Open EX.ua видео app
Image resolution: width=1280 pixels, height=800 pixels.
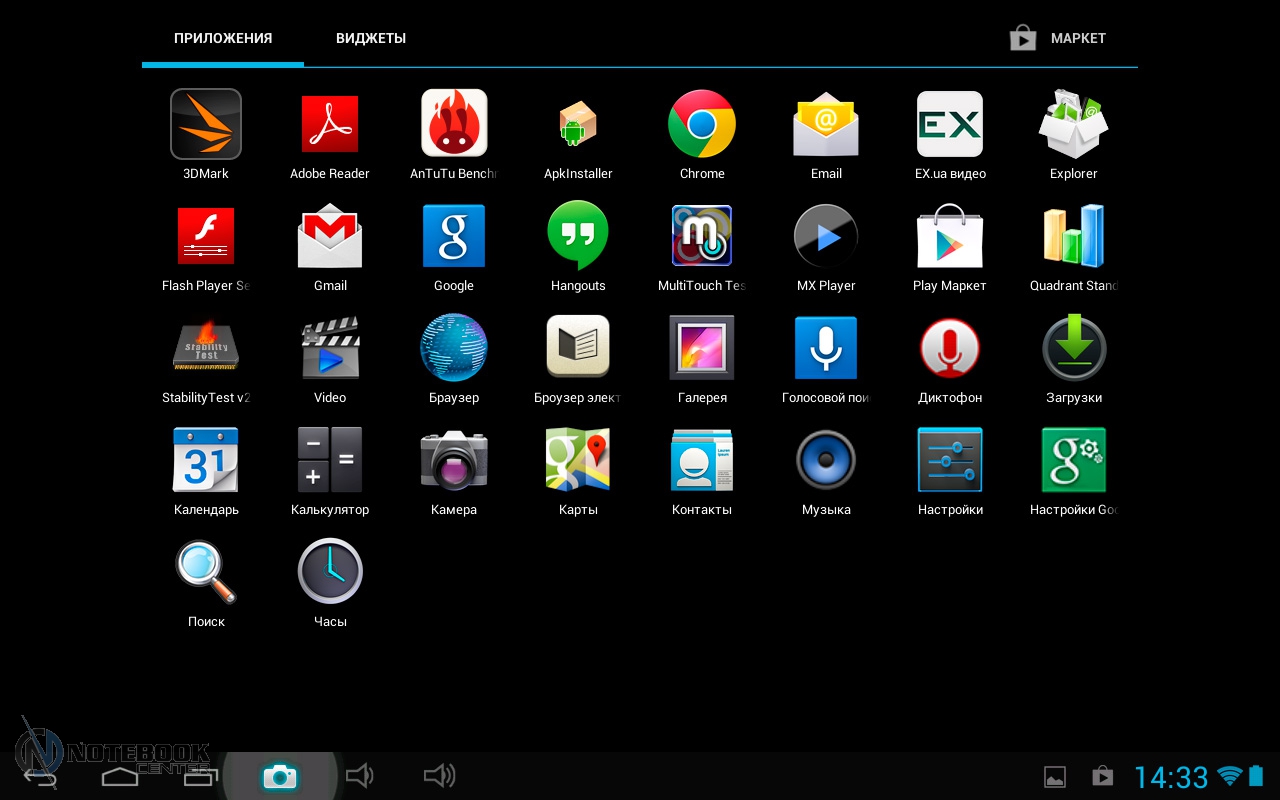pos(950,125)
